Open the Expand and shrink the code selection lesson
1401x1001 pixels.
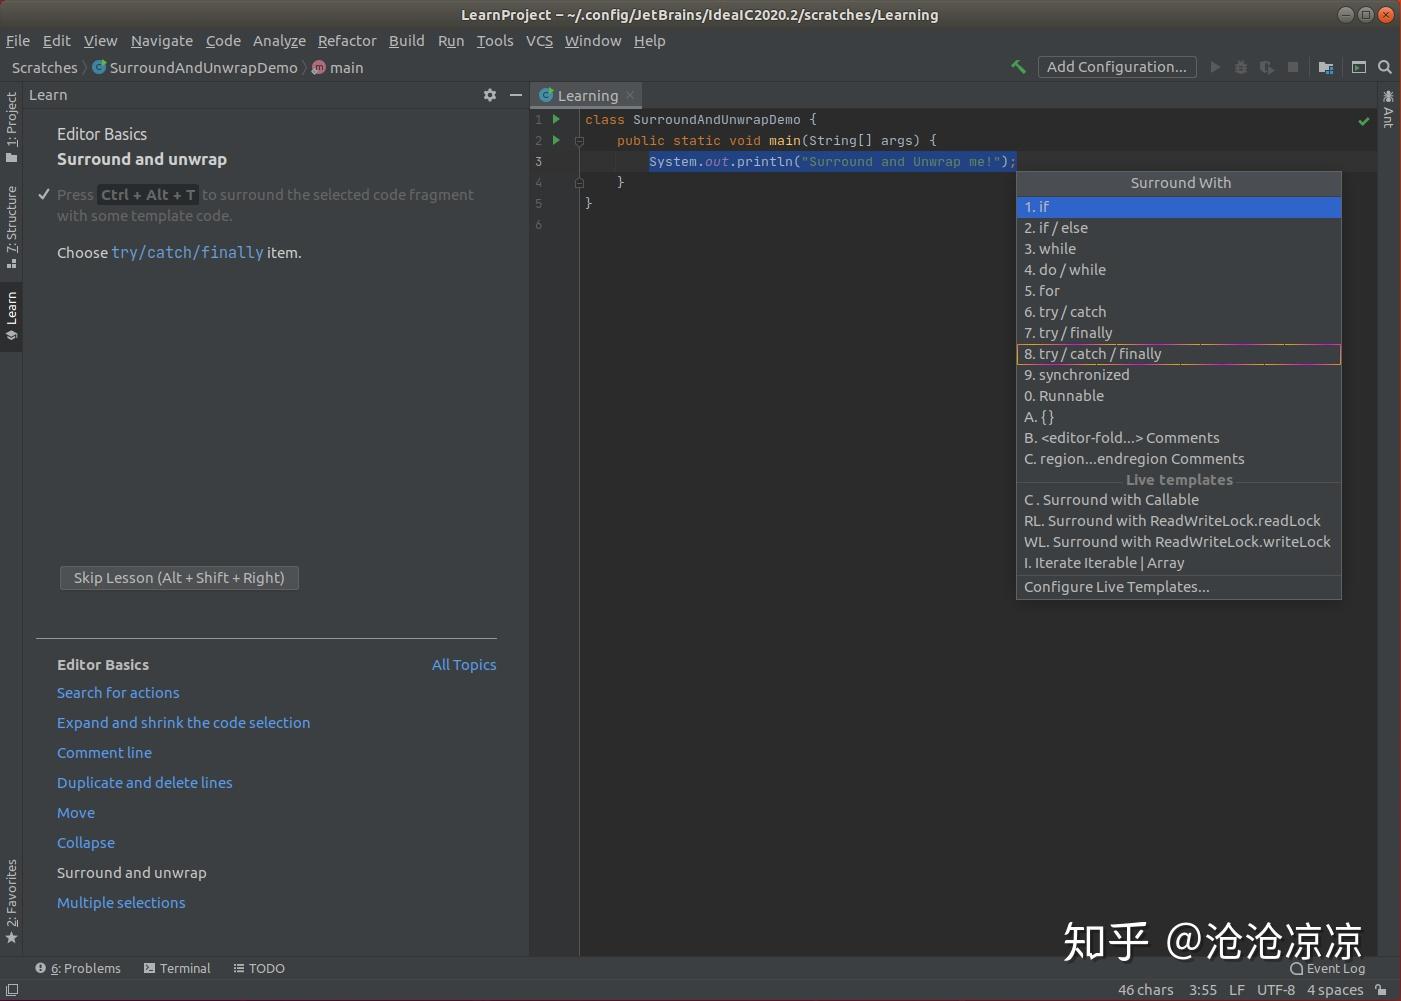click(183, 722)
